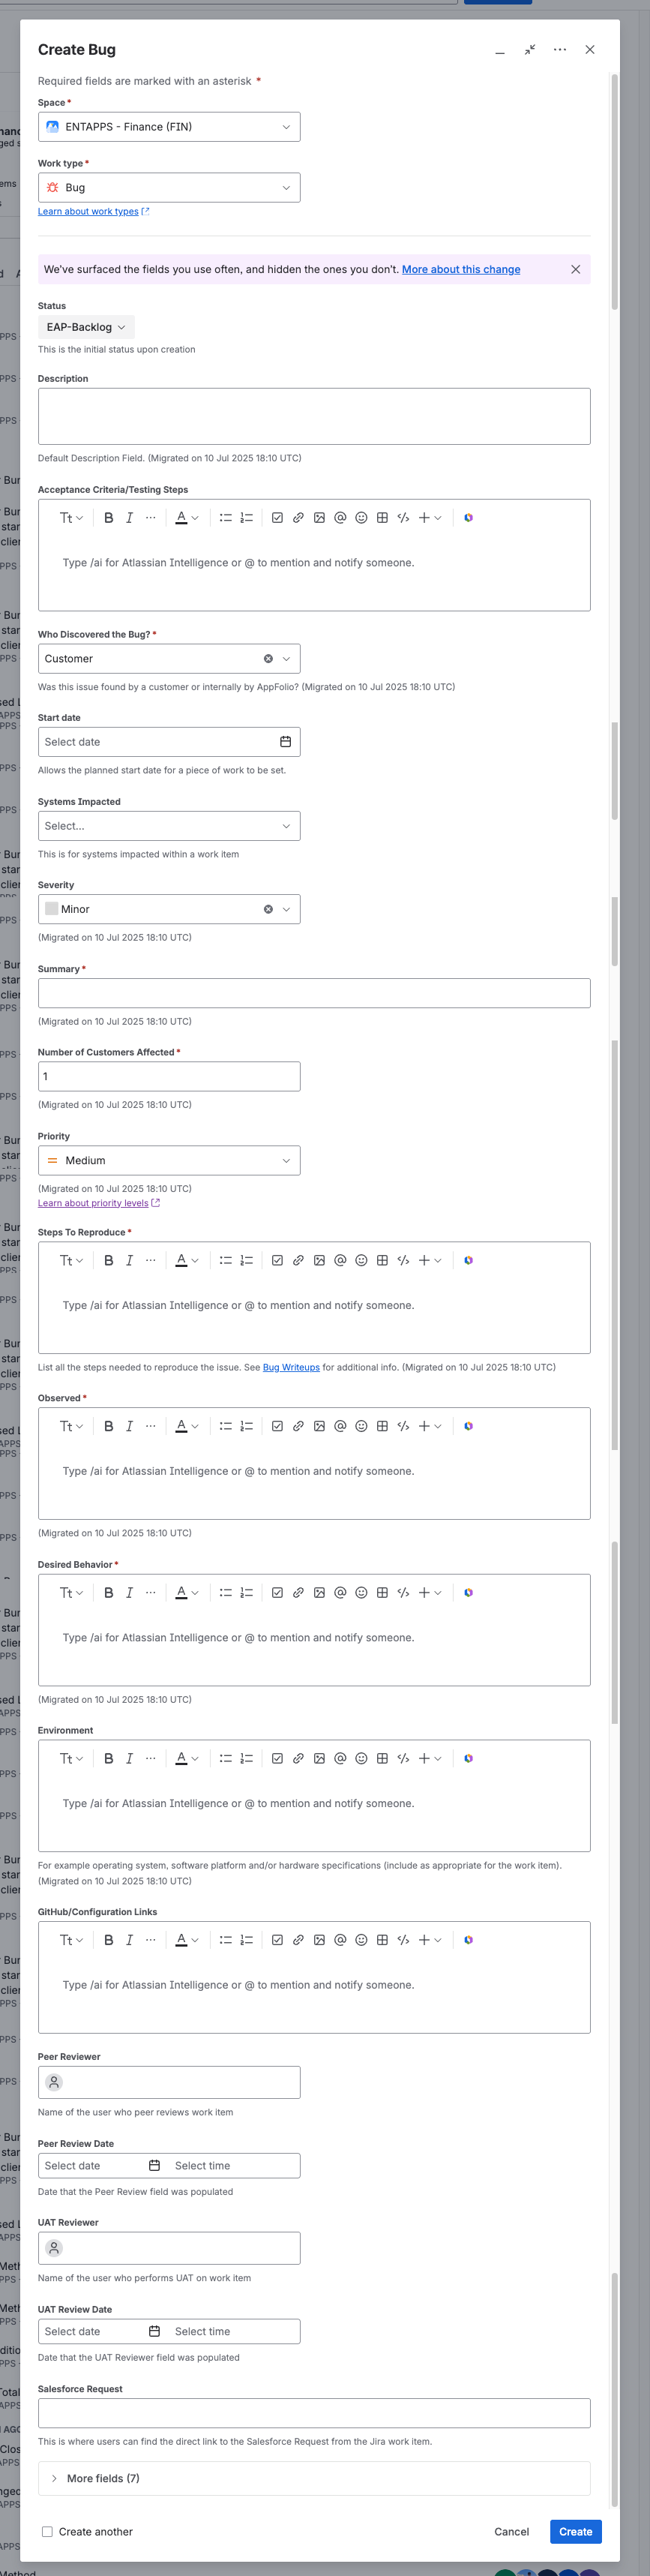Open the Space dropdown
650x2576 pixels.
(x=169, y=127)
